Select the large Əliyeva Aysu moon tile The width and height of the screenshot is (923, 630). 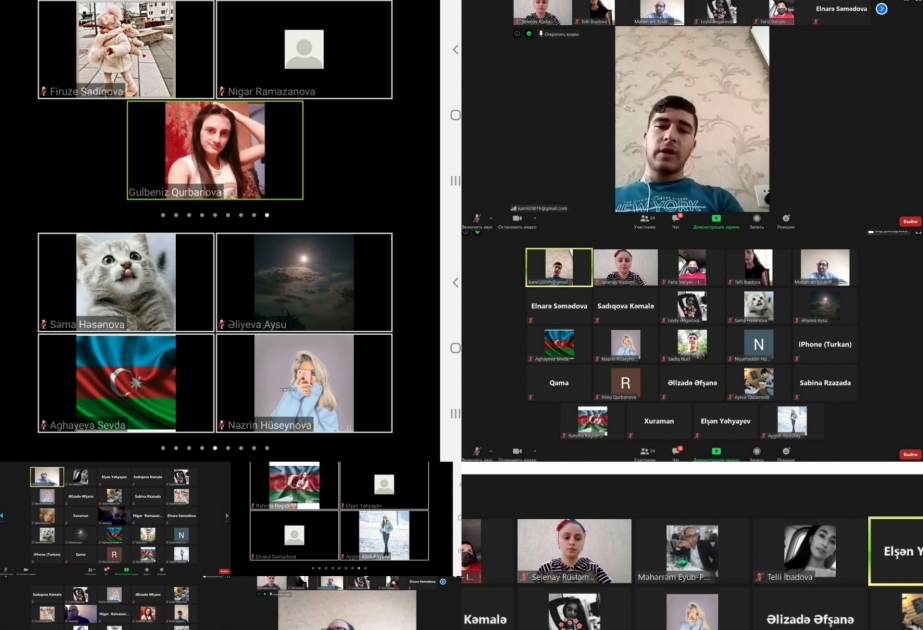[x=304, y=282]
